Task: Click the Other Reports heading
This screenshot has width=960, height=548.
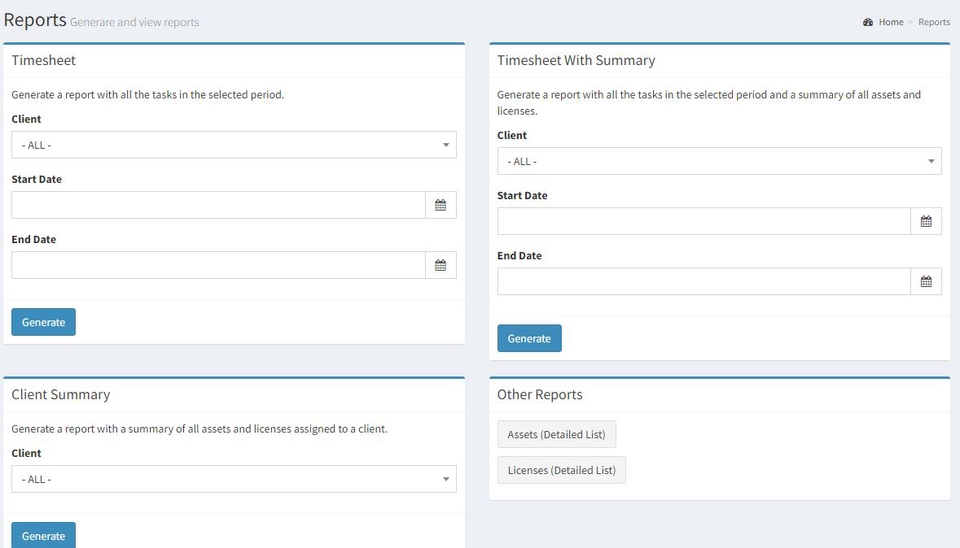Action: [539, 395]
